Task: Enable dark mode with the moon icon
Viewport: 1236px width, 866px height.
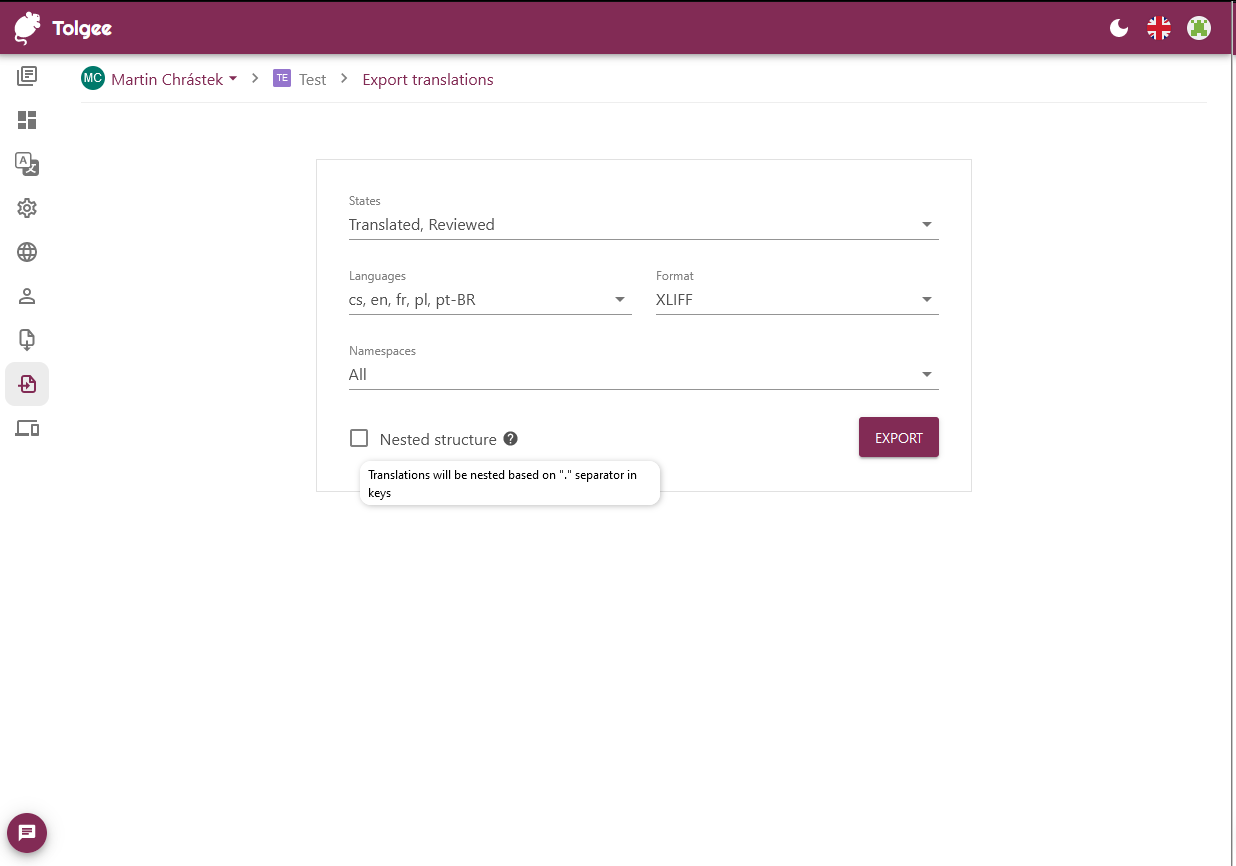Action: click(1118, 28)
